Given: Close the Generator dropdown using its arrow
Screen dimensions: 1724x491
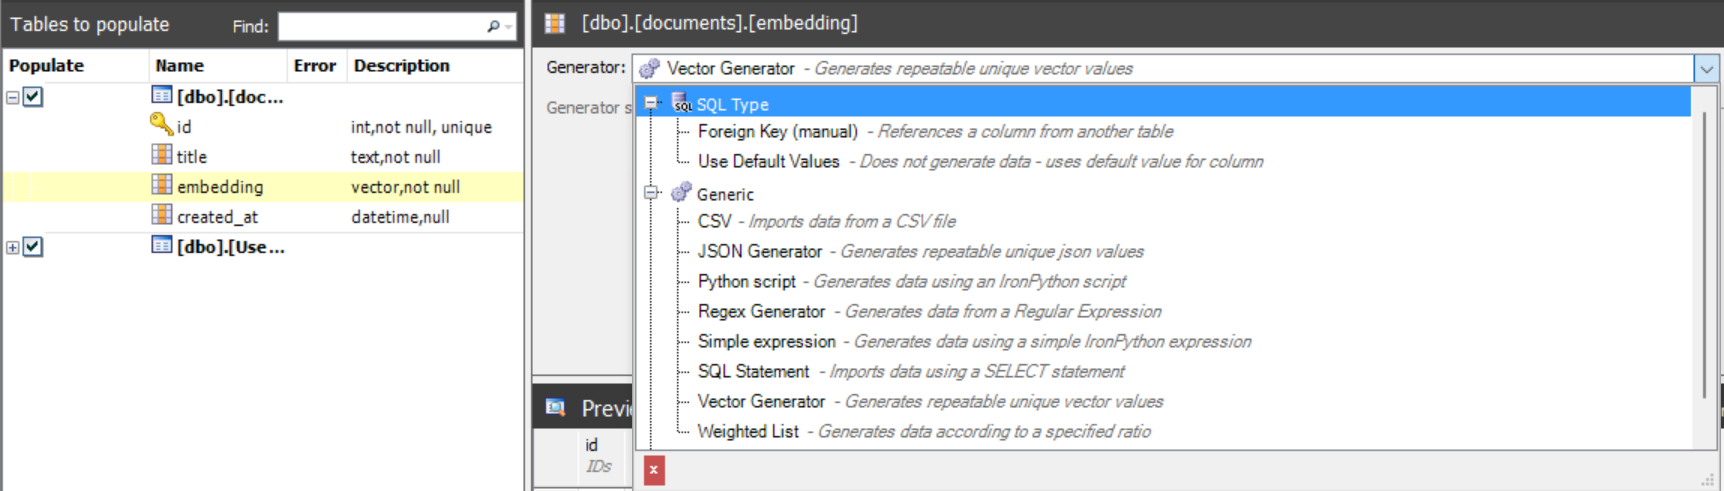Looking at the screenshot, I should (x=1706, y=69).
